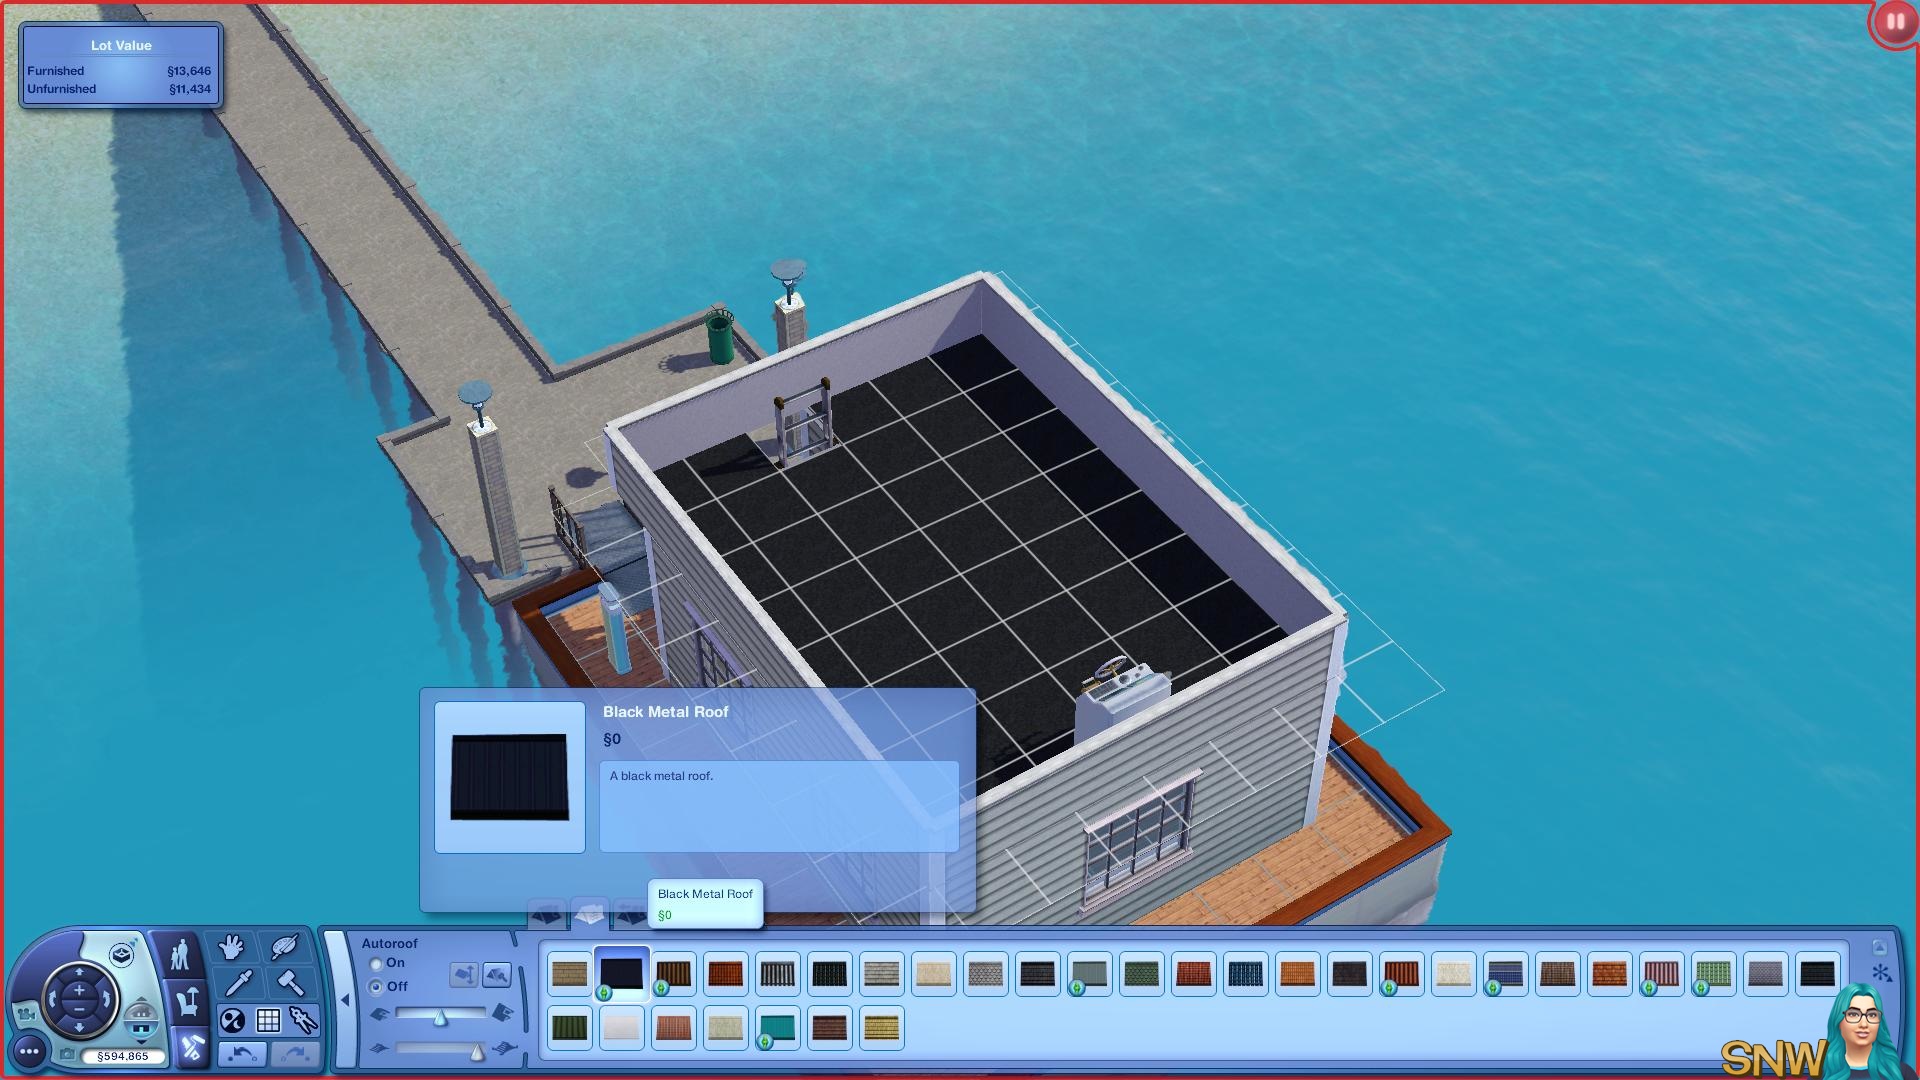Choose the orange tile roof swatch
Viewport: 1920px width, 1080px height.
click(1297, 974)
